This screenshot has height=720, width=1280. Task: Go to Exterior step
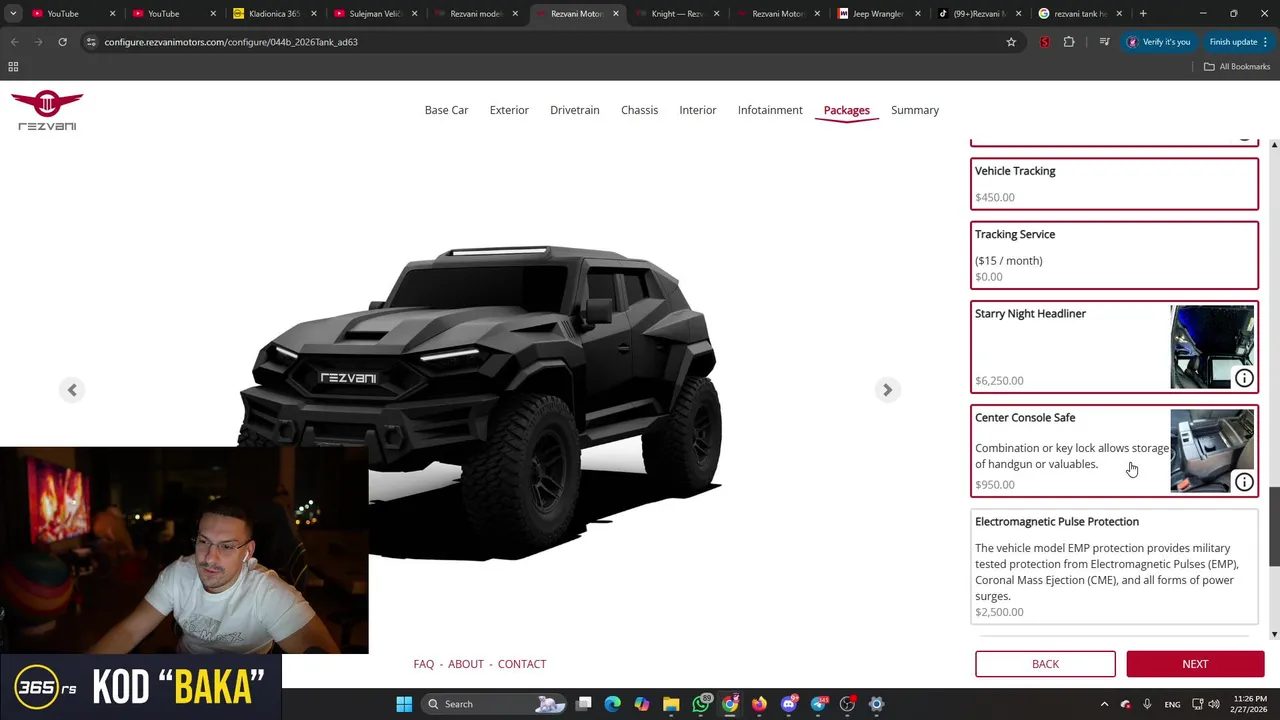509,110
